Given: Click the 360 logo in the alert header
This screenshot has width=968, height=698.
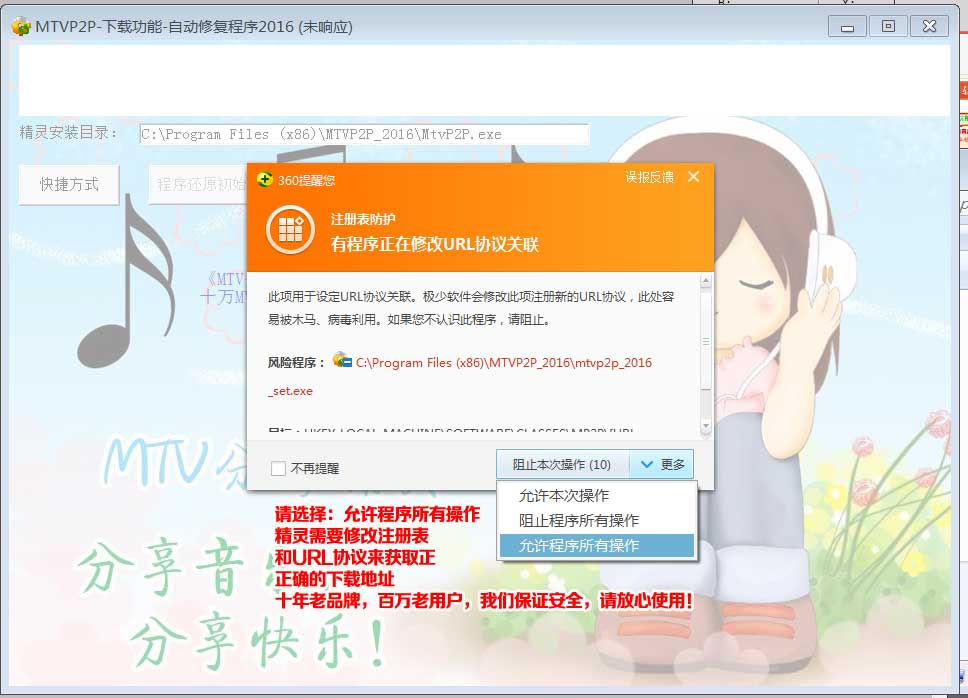Looking at the screenshot, I should click(x=264, y=180).
